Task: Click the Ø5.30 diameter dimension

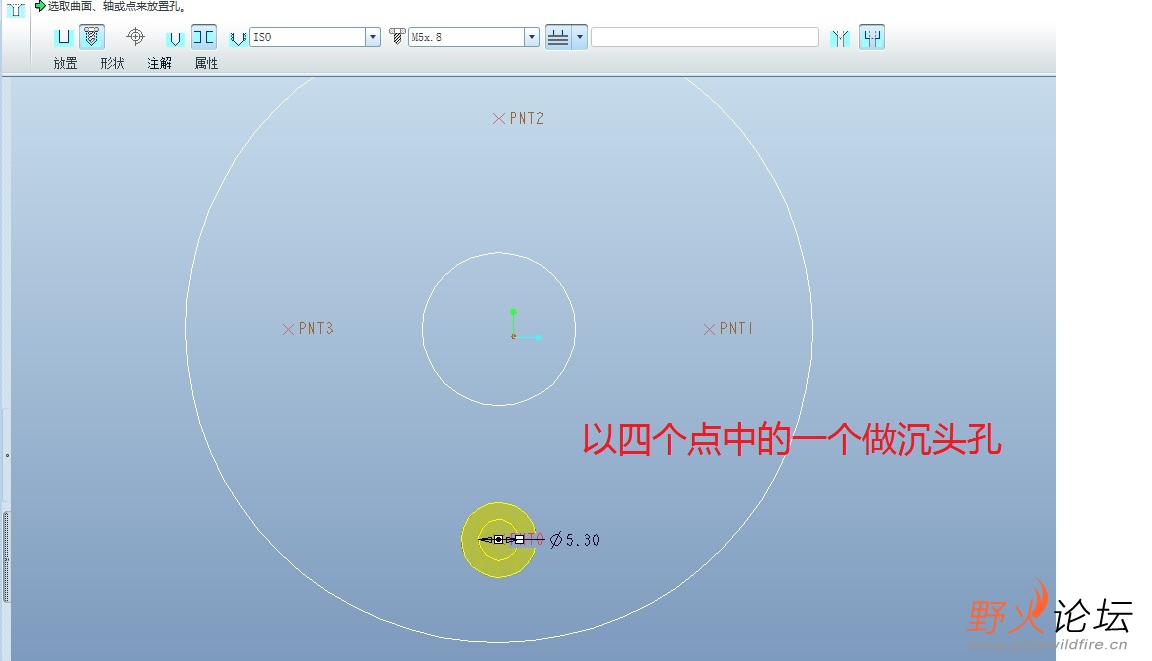Action: click(575, 540)
